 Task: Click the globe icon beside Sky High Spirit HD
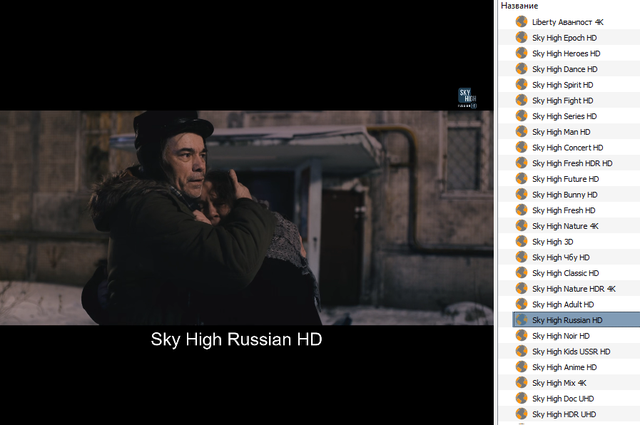(521, 85)
